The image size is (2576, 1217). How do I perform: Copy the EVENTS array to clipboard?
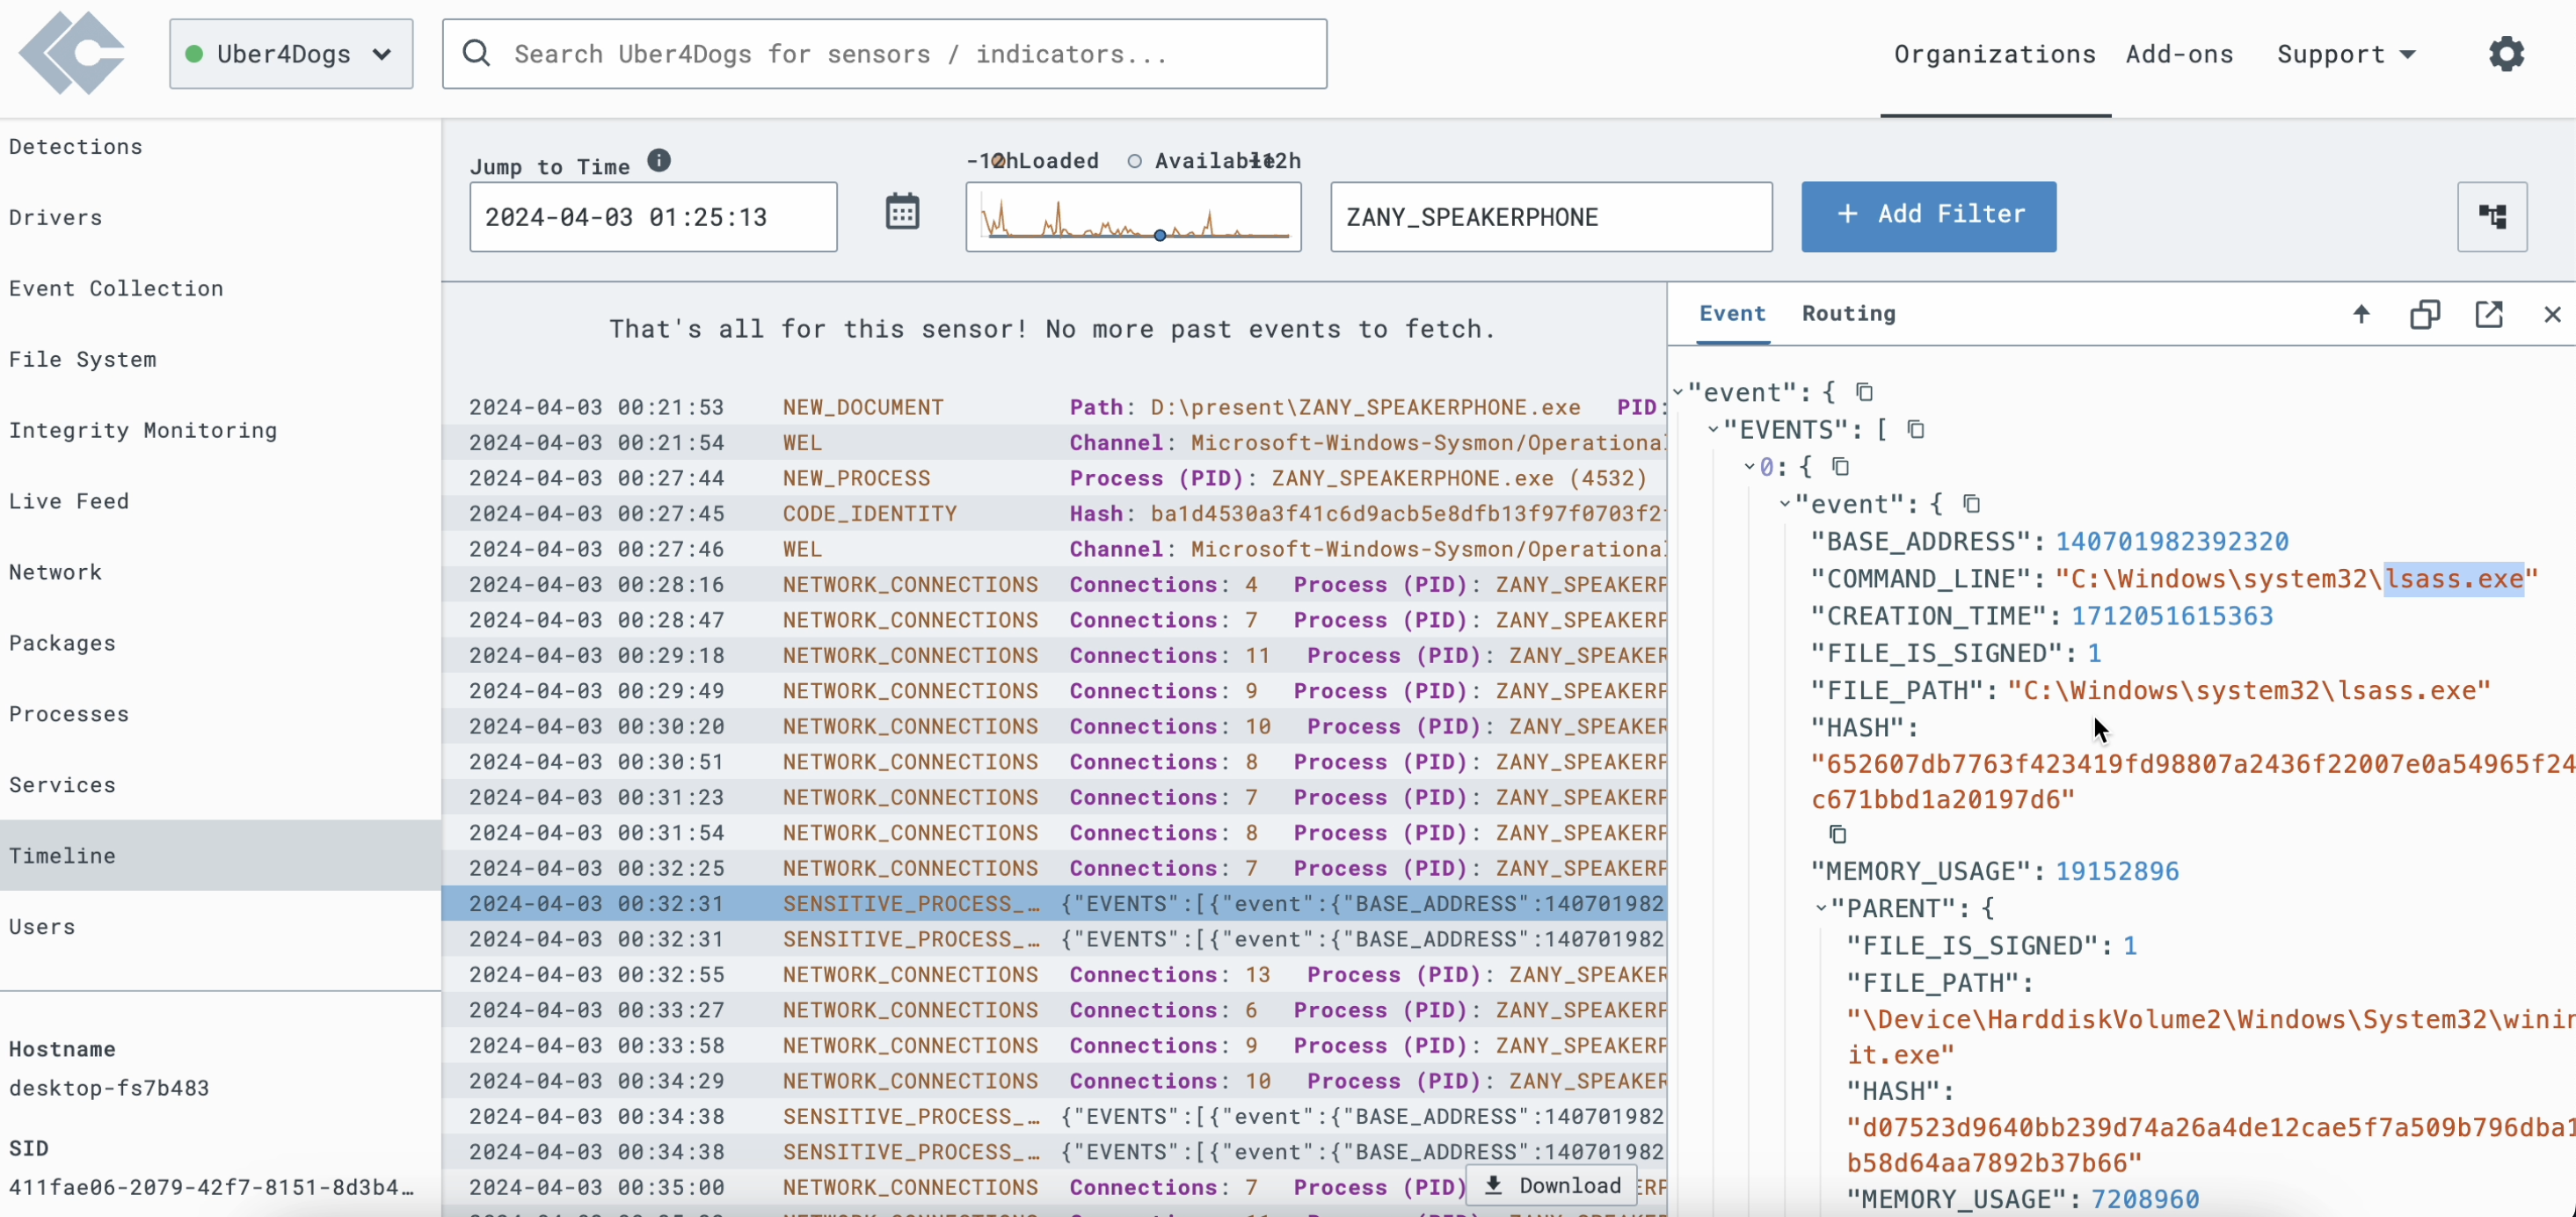pyautogui.click(x=1915, y=429)
